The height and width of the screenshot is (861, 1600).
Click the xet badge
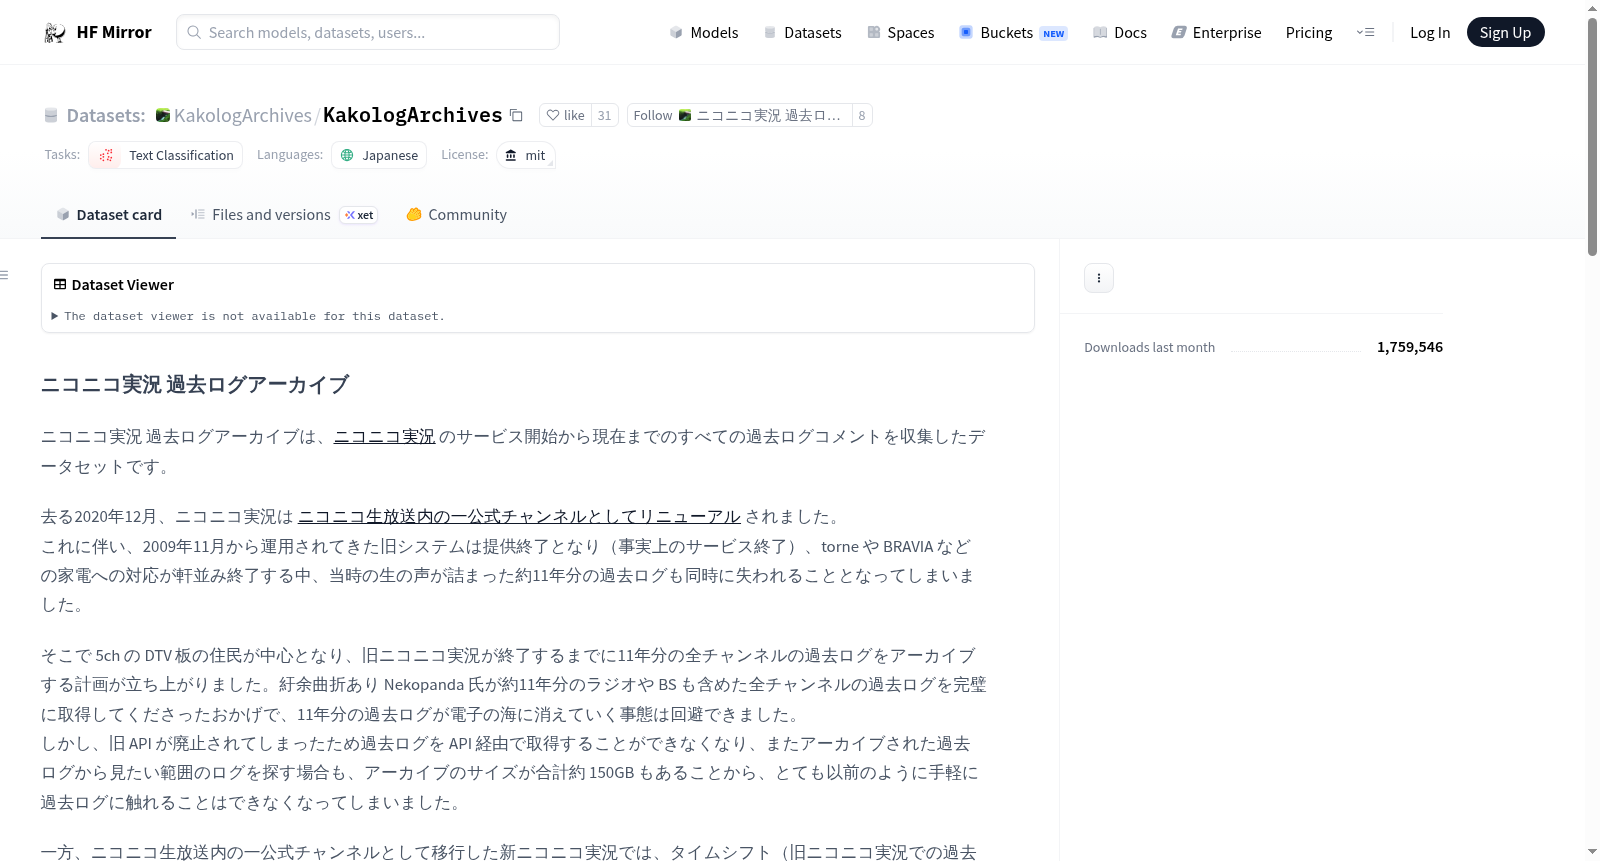pyautogui.click(x=359, y=215)
